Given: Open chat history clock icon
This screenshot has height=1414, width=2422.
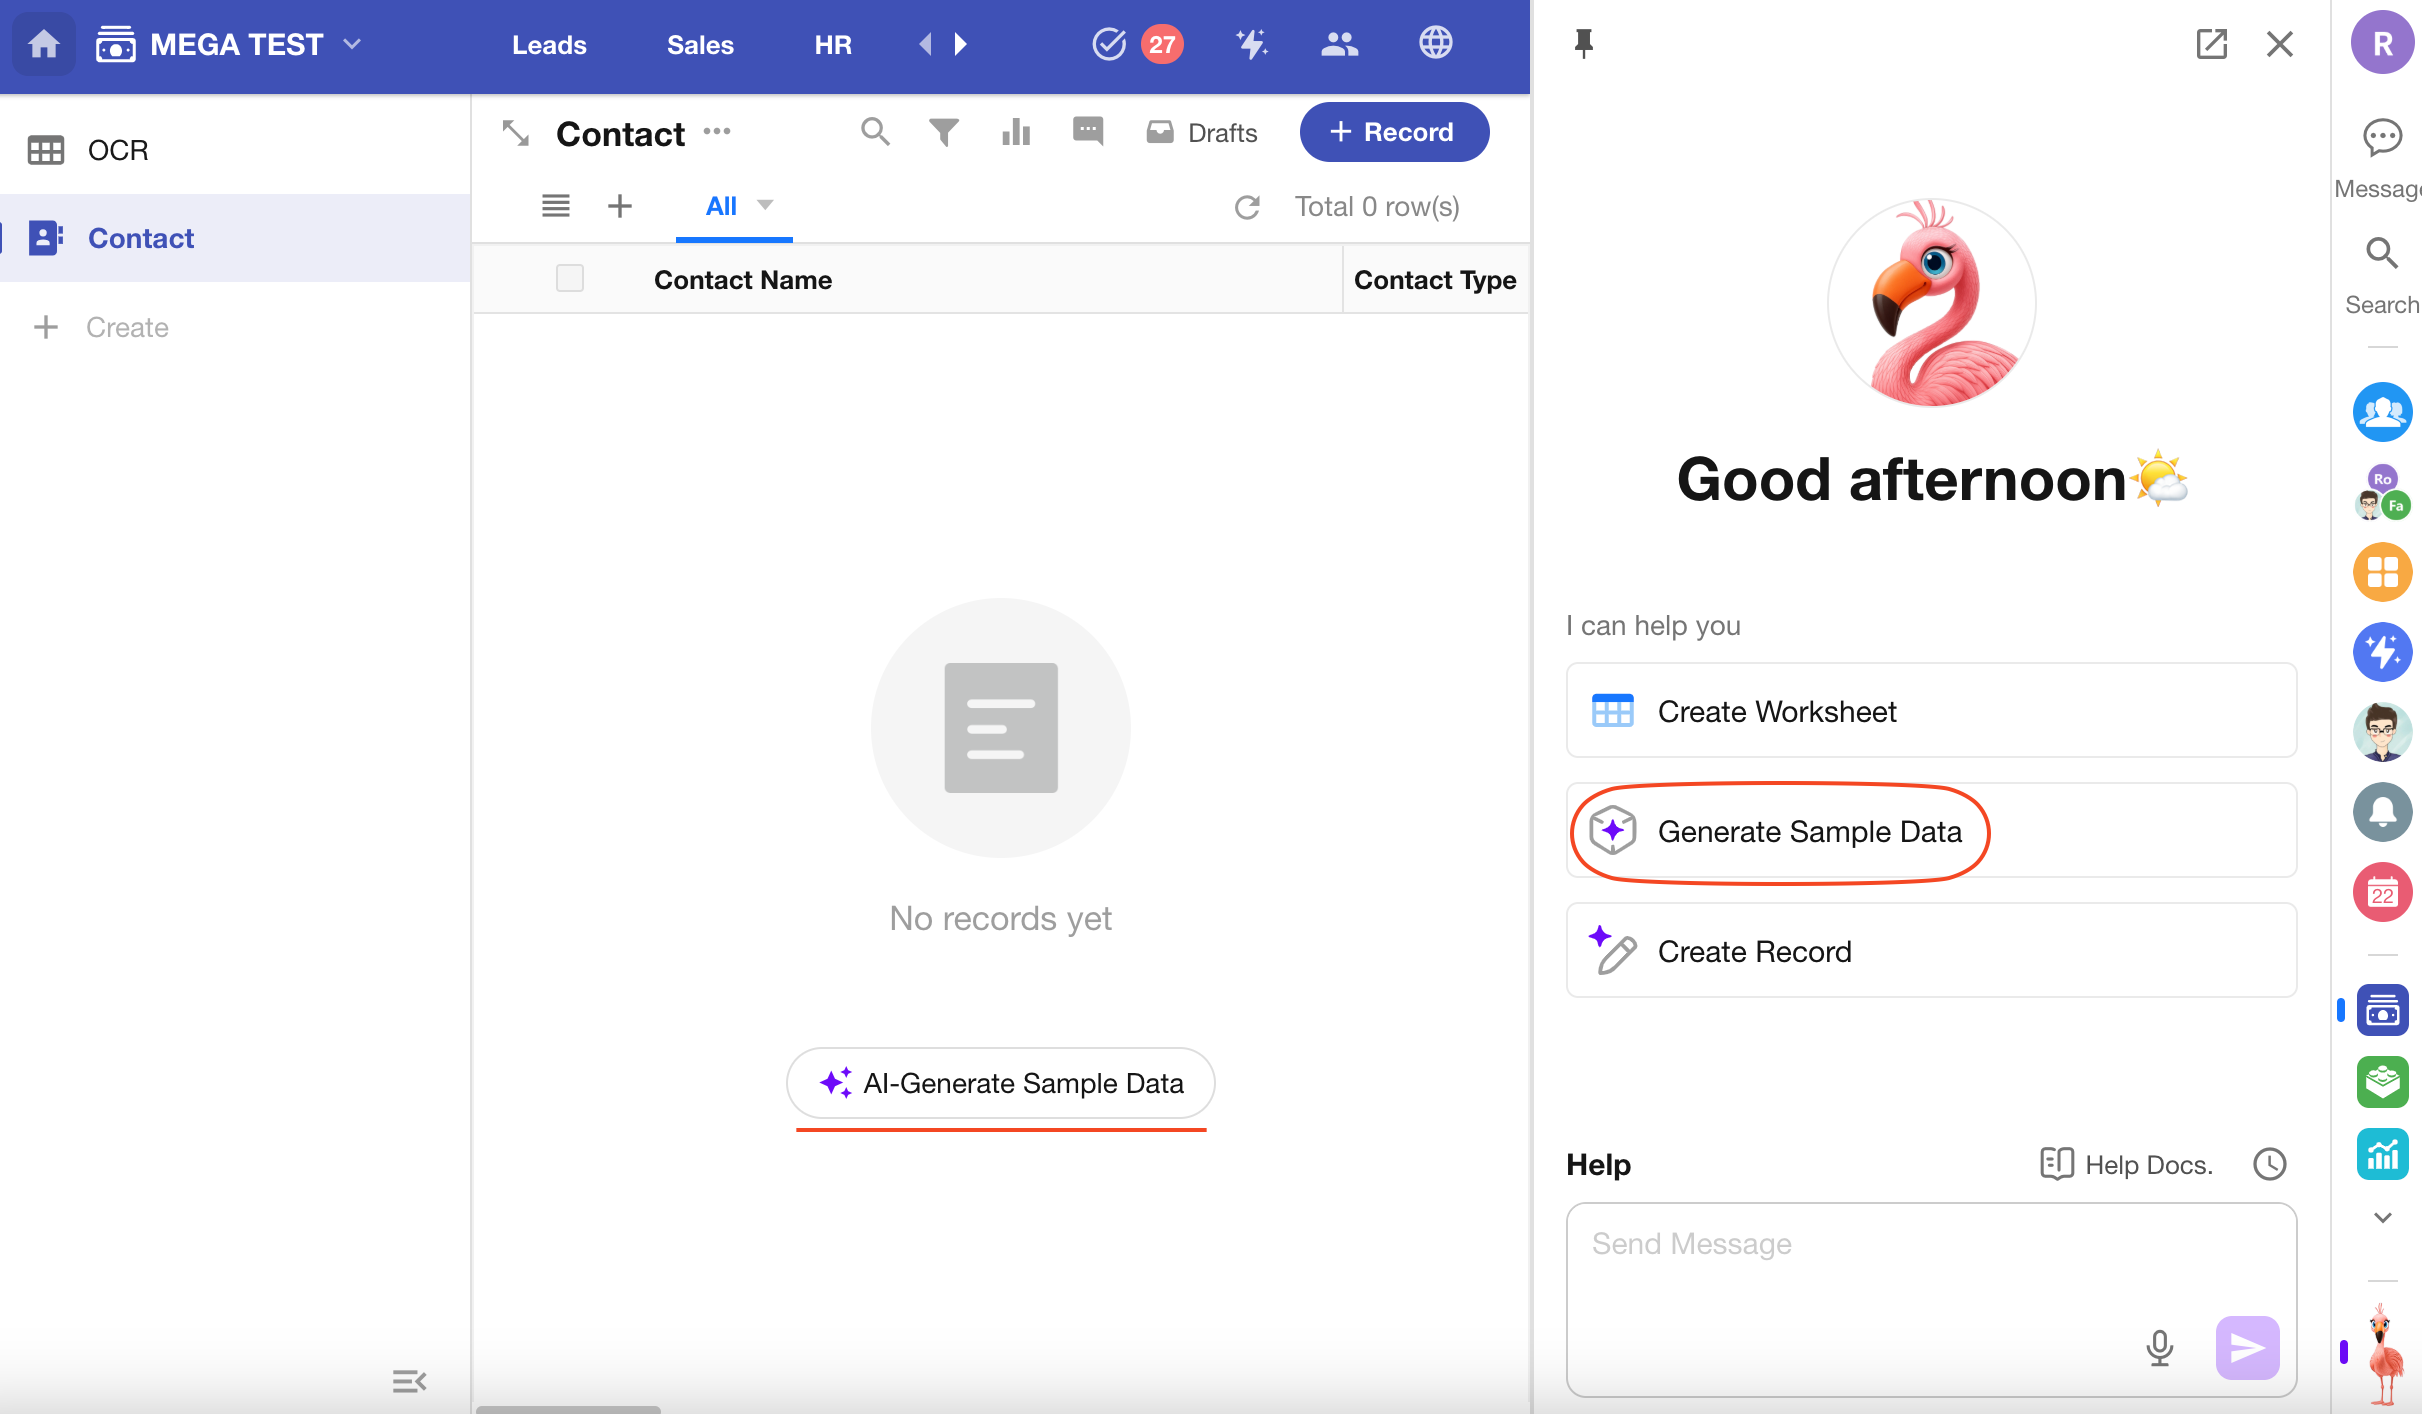Looking at the screenshot, I should click(2269, 1164).
